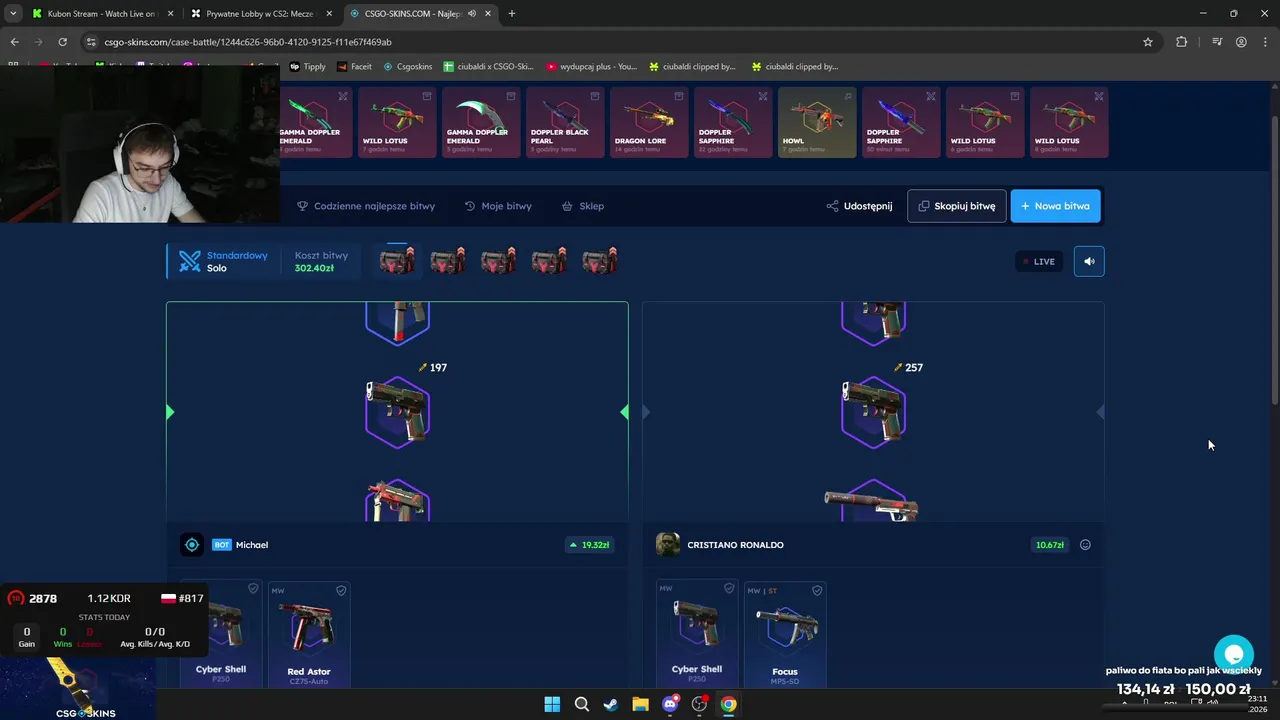Click CRISTIANO RONALDO's profile avatar
The image size is (1280, 720).
[668, 545]
